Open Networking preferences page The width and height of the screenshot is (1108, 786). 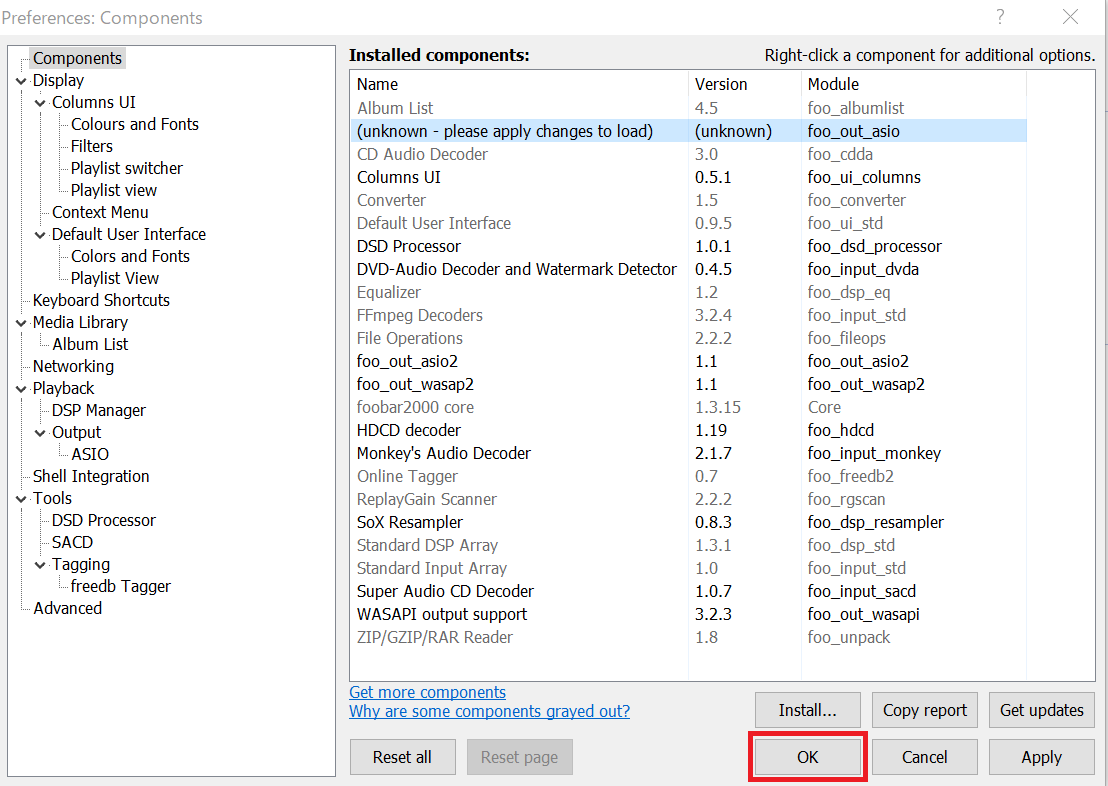tap(73, 366)
